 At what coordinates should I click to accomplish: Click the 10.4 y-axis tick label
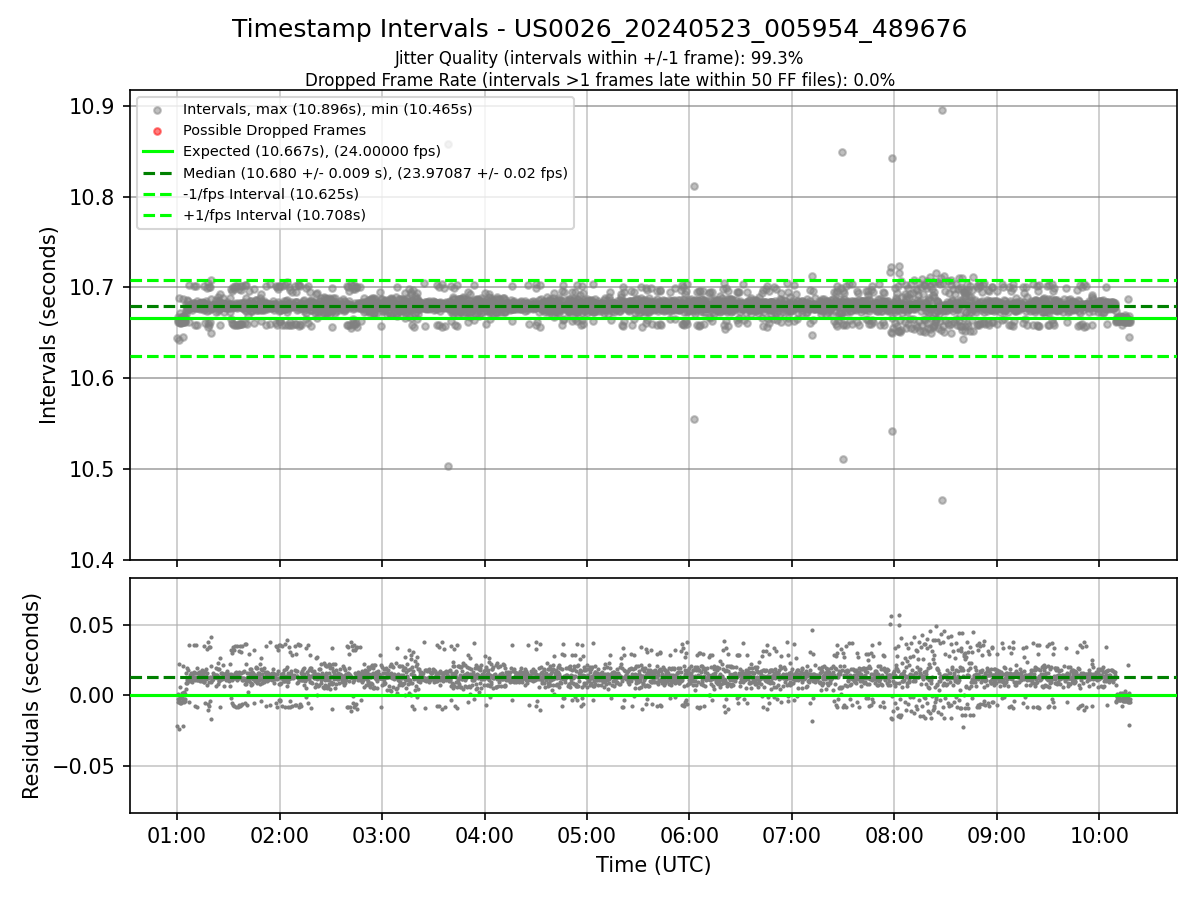[91, 560]
